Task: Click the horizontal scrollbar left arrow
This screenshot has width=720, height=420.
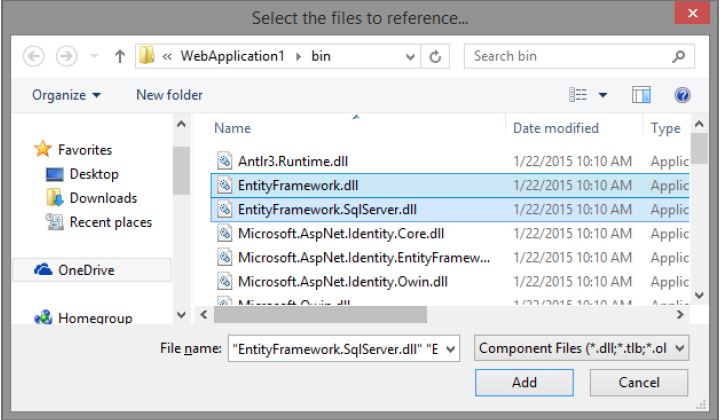Action: [204, 315]
